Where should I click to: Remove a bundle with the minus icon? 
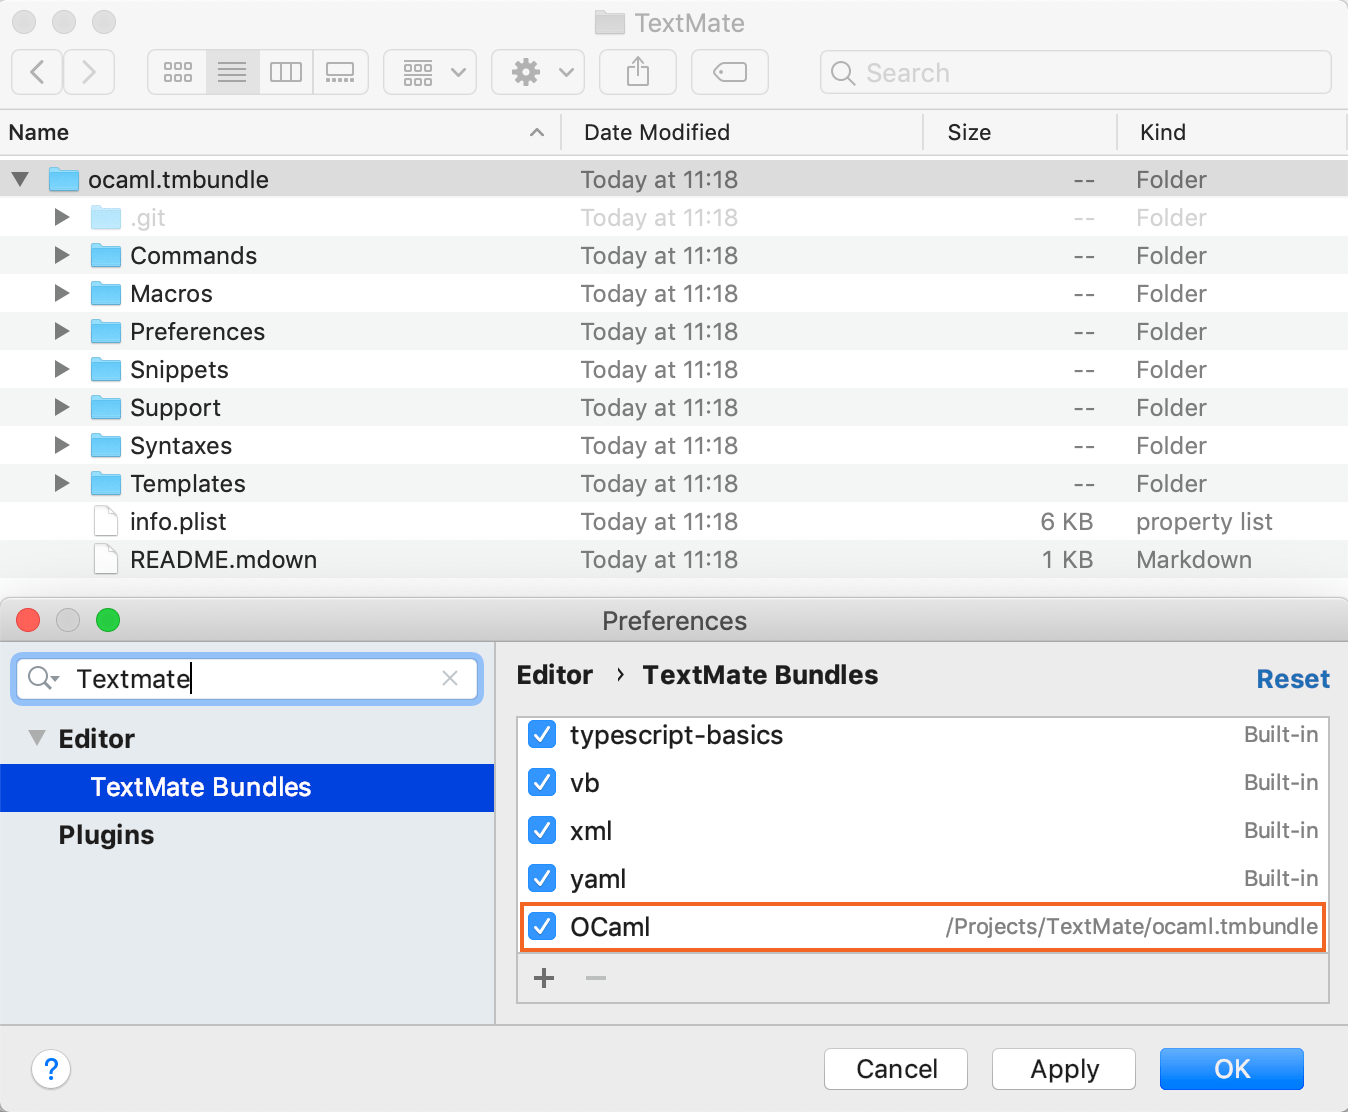(x=595, y=978)
